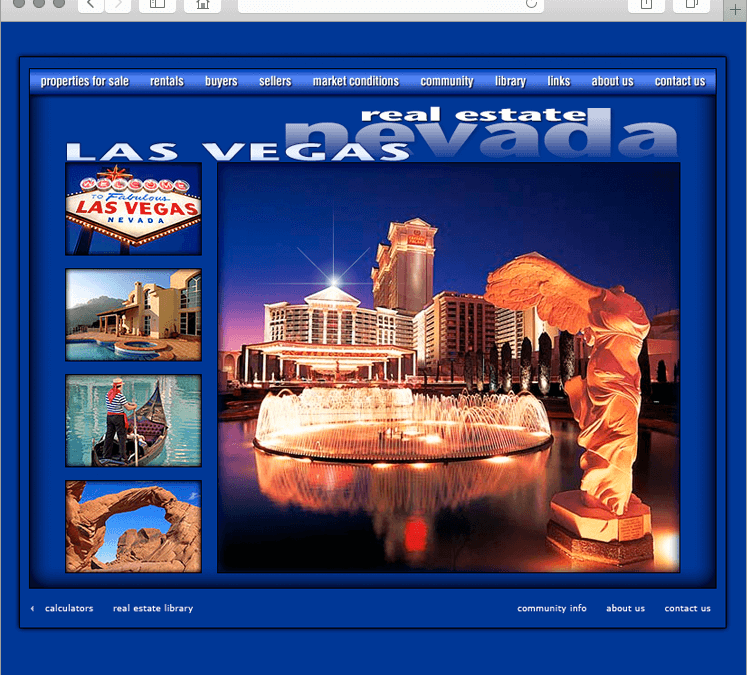
Task: Go forward with the browser forward arrow
Action: coord(118,5)
